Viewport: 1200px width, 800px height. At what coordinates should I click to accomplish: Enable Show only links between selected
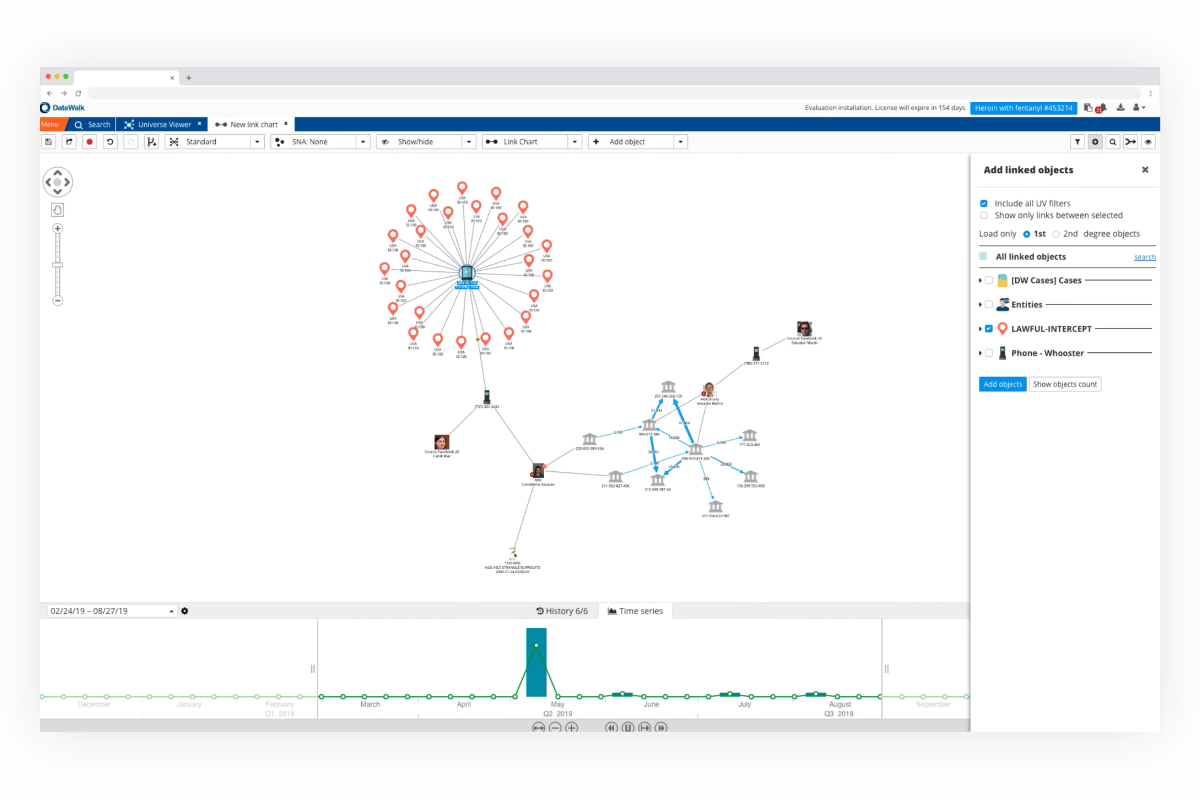pos(984,215)
